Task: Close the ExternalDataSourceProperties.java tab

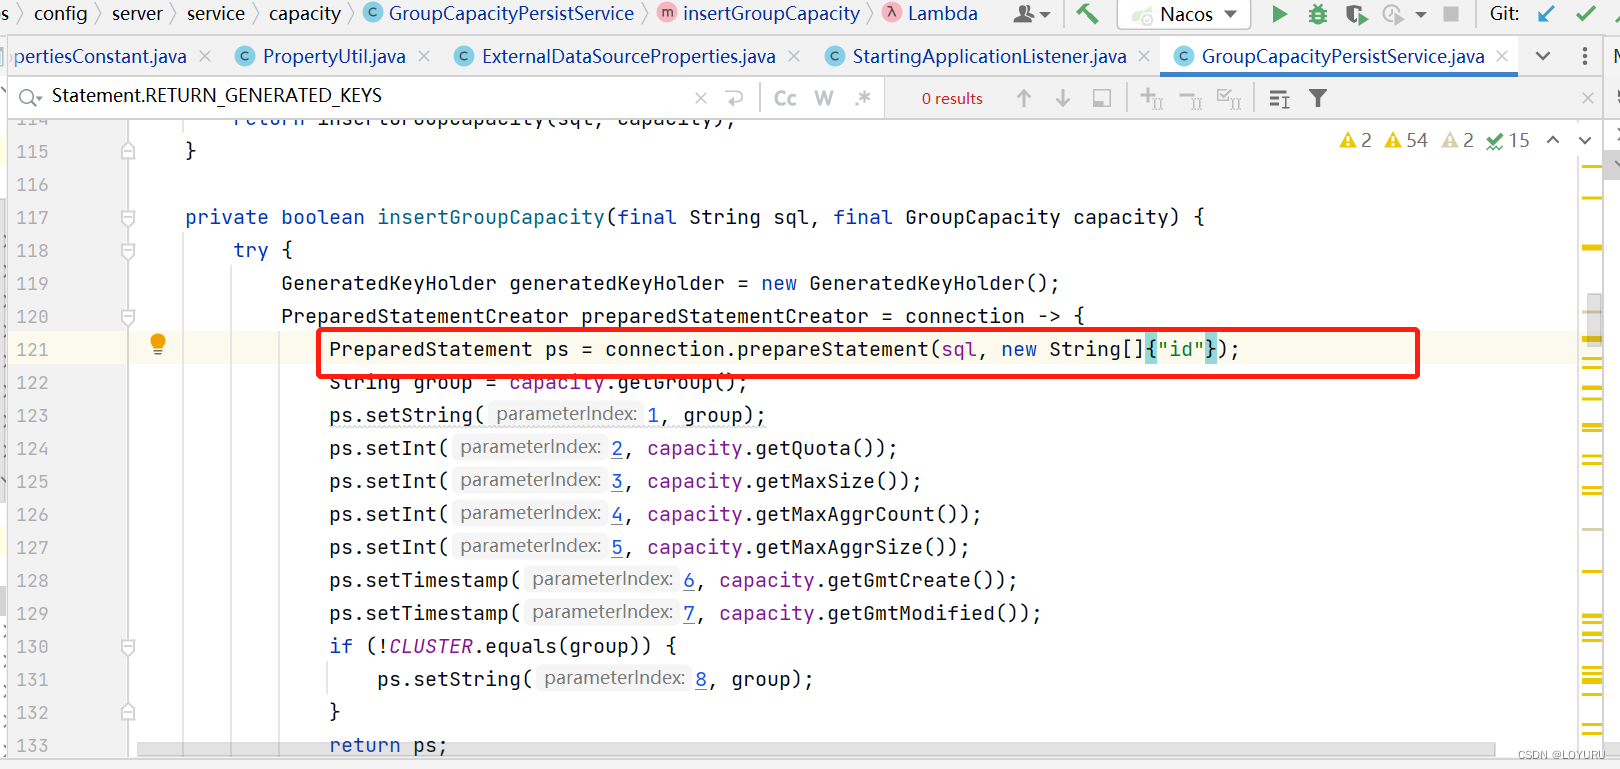Action: point(794,56)
